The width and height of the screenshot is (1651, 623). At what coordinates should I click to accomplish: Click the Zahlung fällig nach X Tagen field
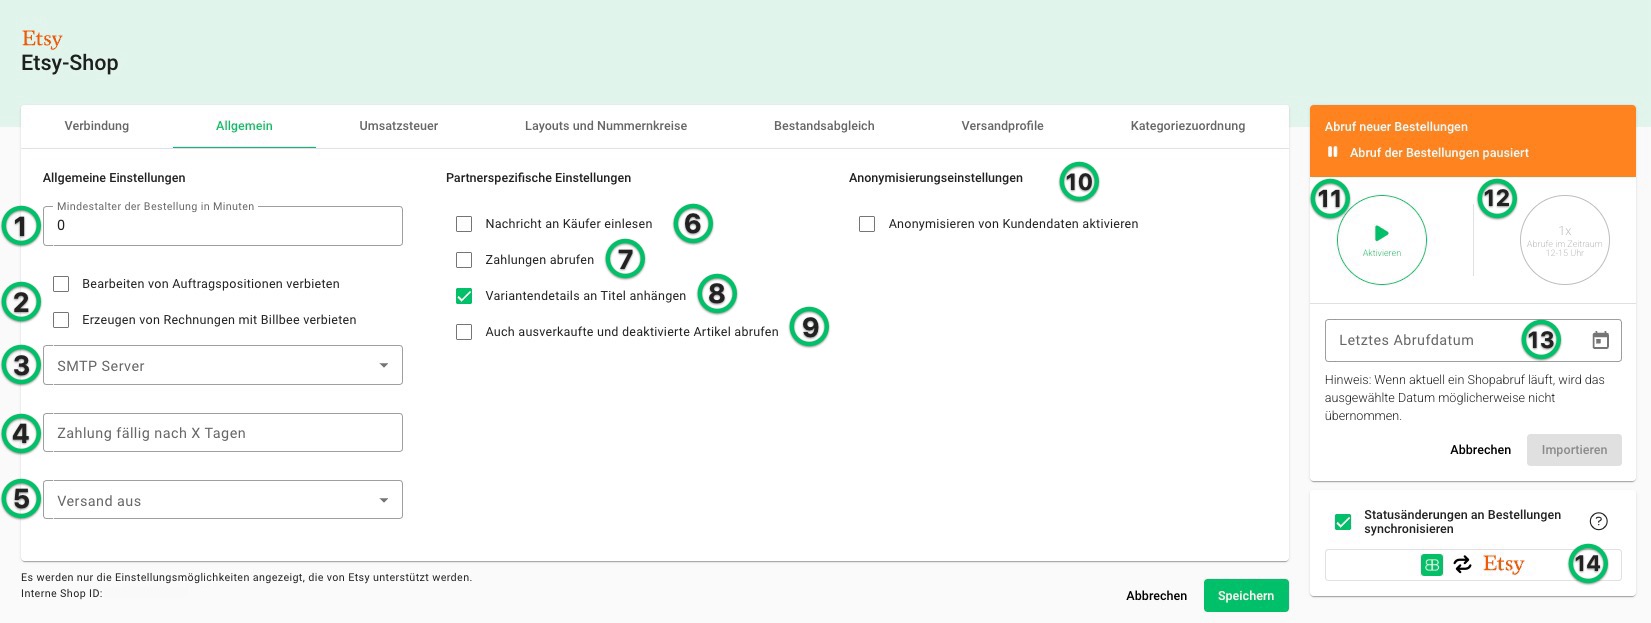pyautogui.click(x=223, y=433)
